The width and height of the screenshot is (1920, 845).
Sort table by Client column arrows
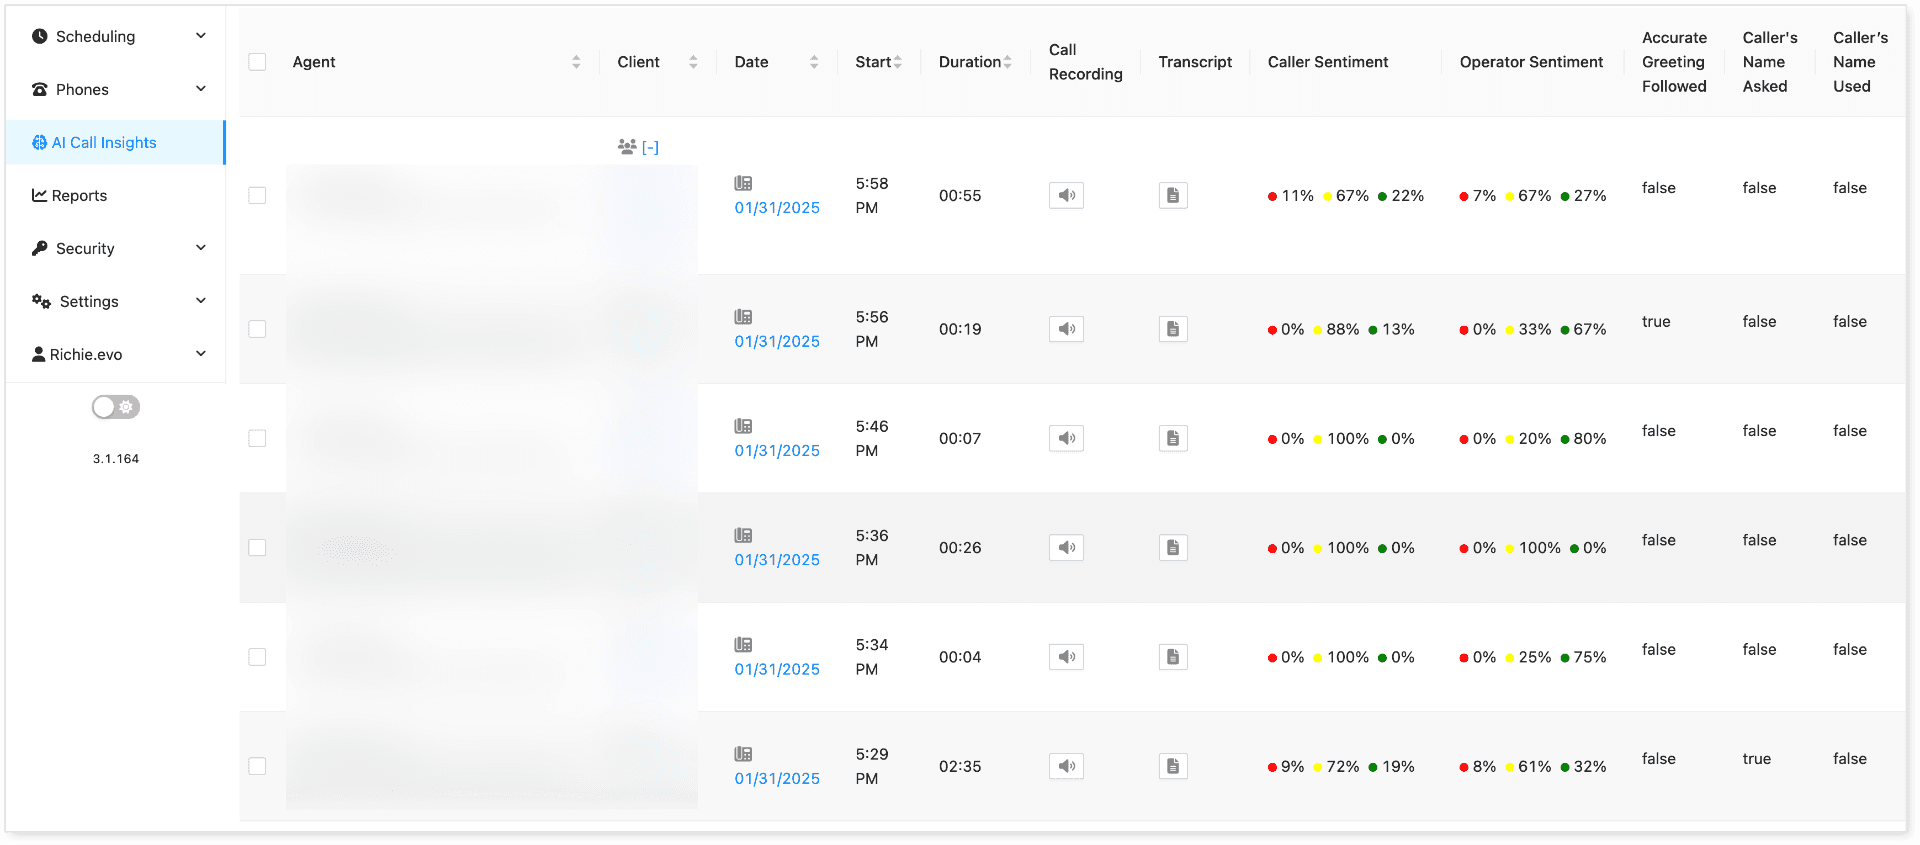693,62
